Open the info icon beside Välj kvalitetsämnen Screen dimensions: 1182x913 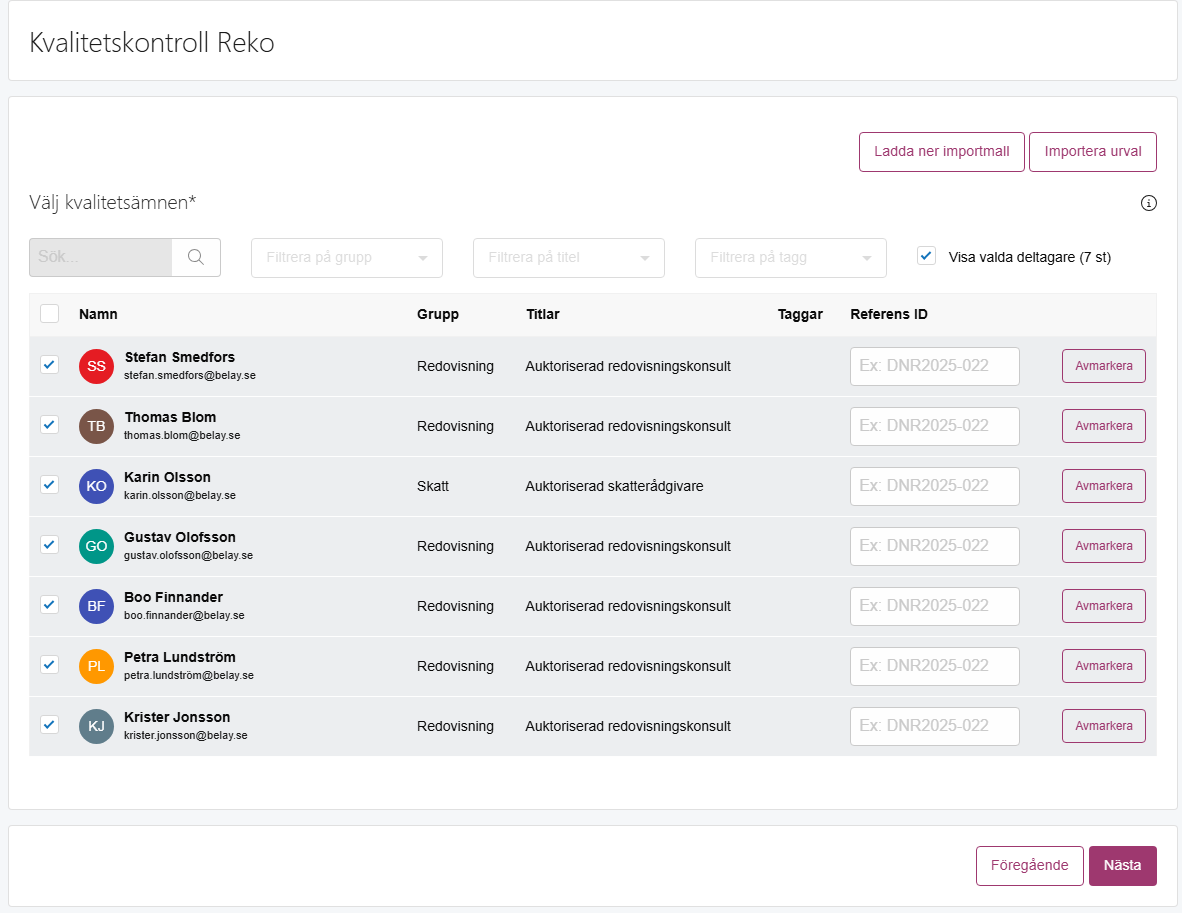pos(1148,203)
